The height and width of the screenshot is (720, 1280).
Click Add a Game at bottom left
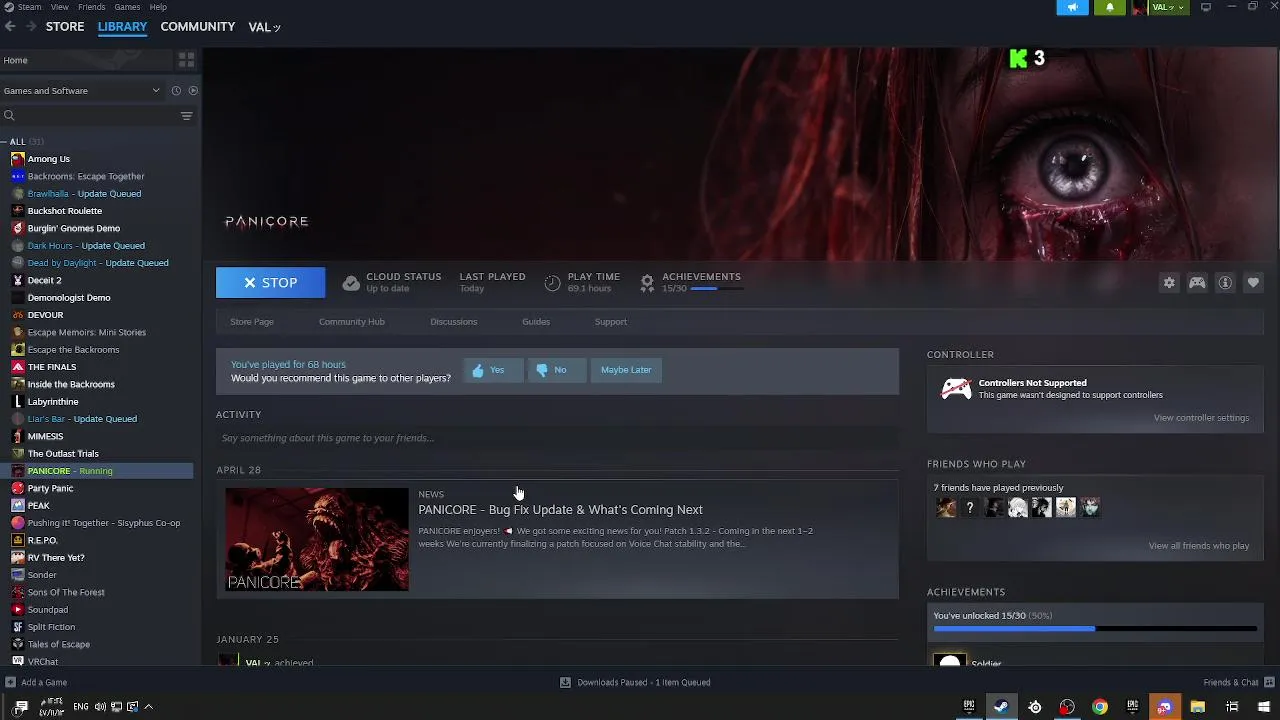tap(36, 683)
